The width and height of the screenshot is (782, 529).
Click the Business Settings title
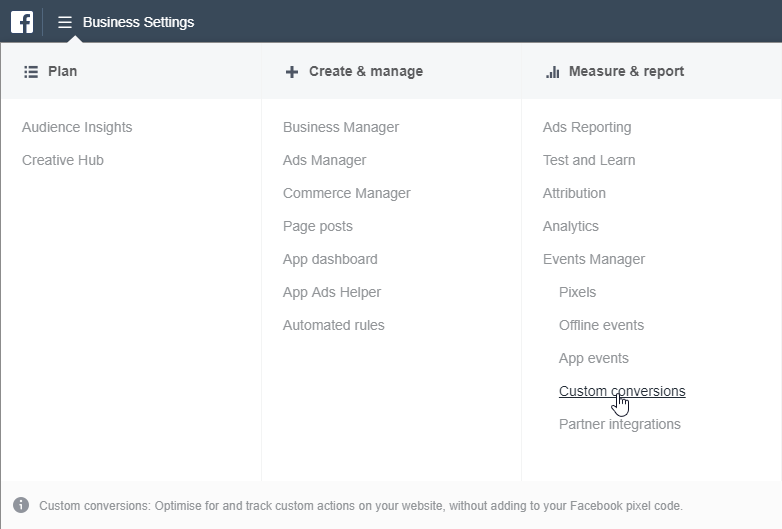click(139, 22)
